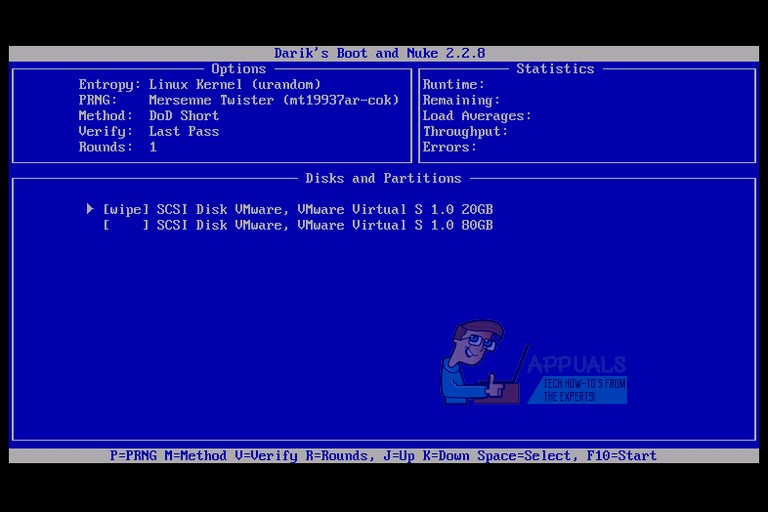
Task: Click the Space=Select hint in bottom bar
Action: 526,456
